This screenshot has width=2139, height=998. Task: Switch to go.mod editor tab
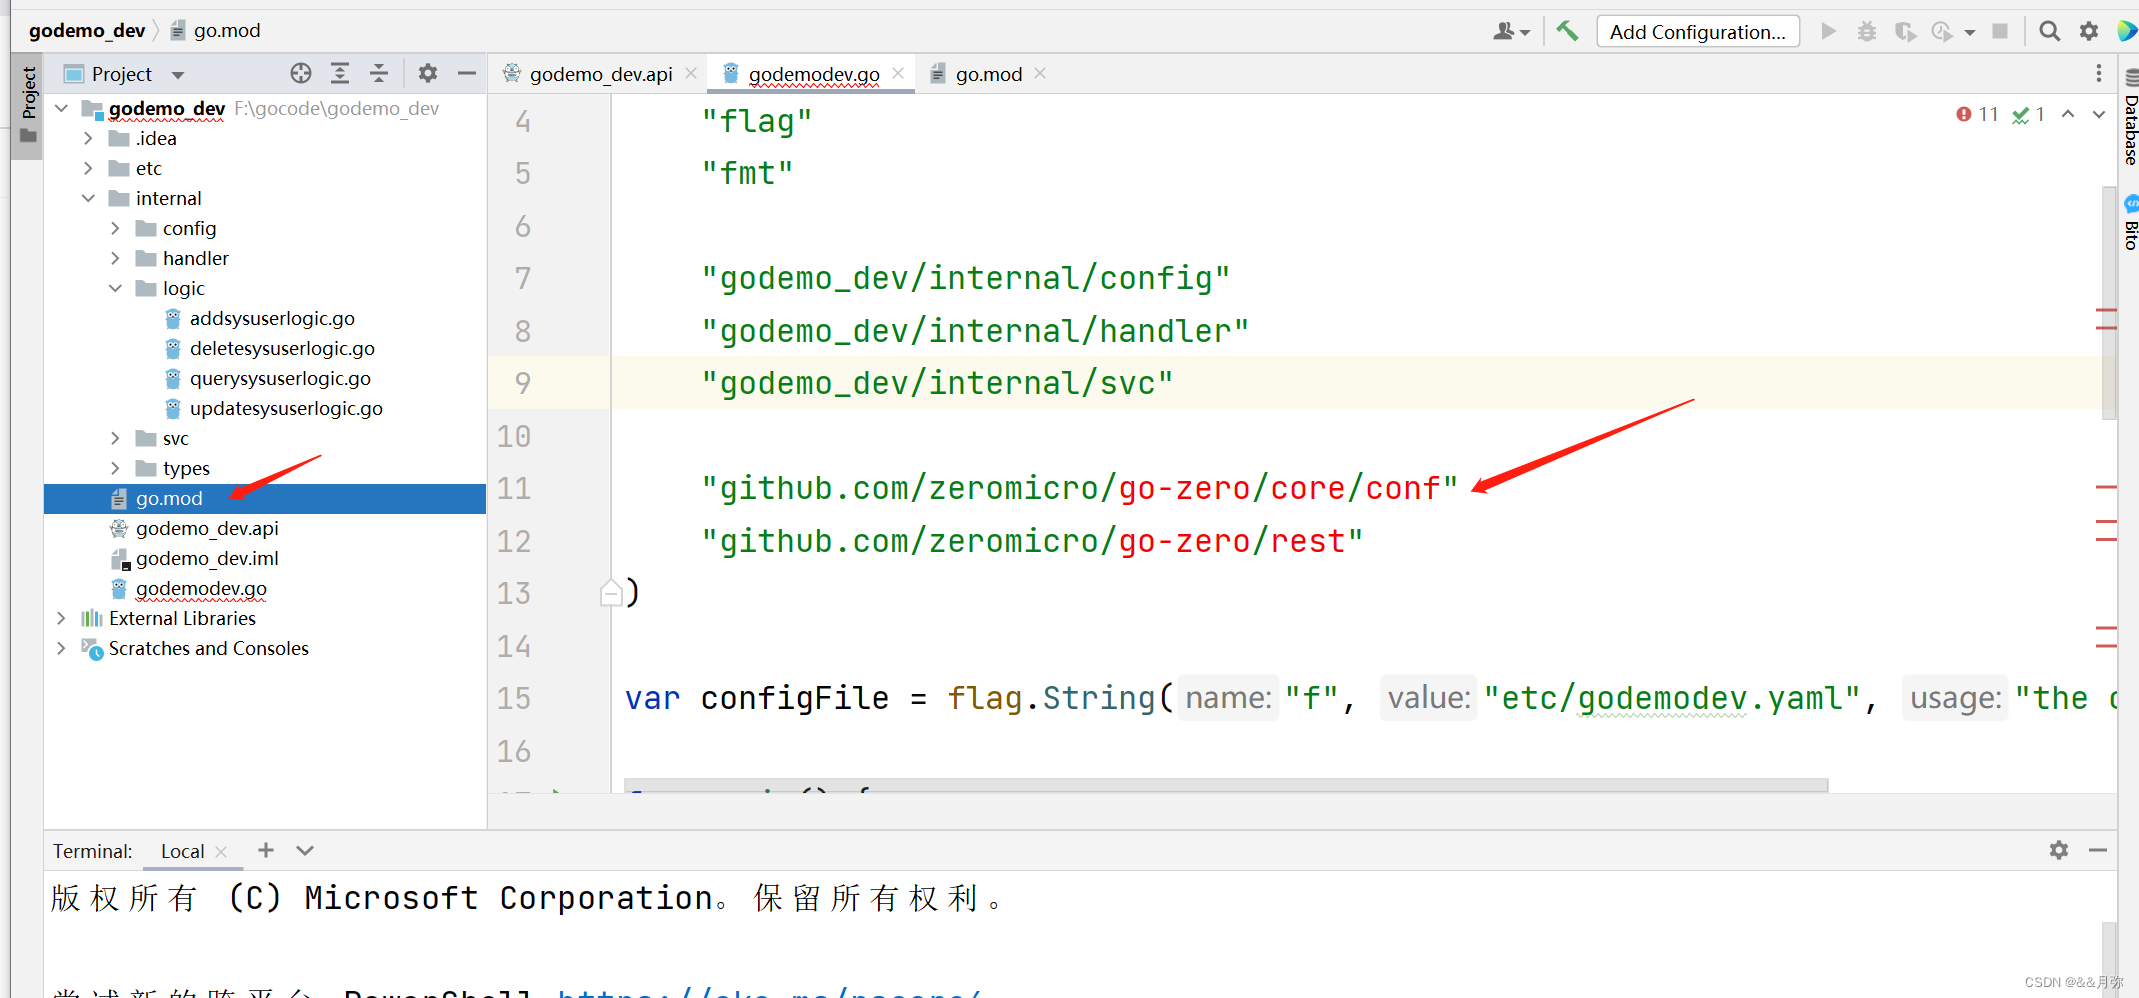click(988, 74)
